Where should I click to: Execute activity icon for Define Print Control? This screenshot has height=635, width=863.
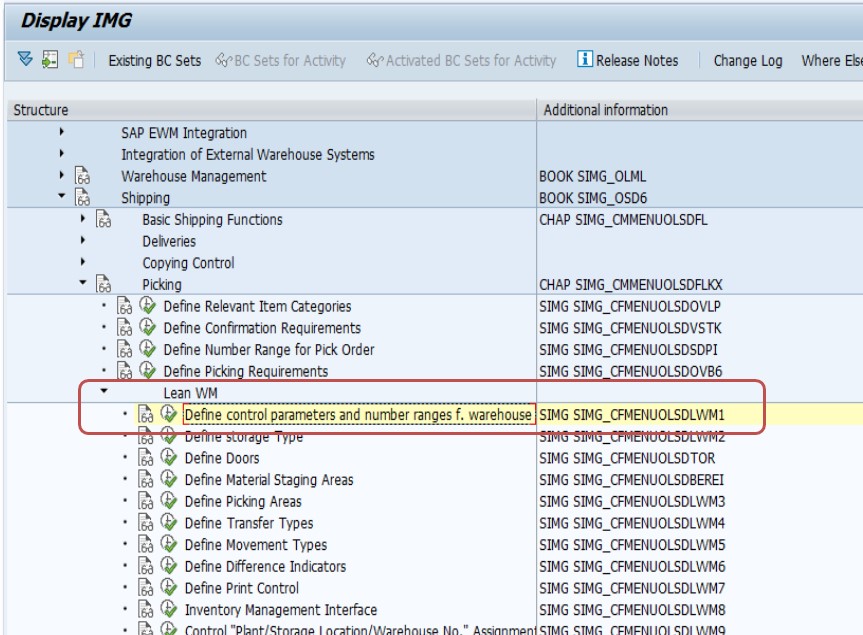click(168, 587)
